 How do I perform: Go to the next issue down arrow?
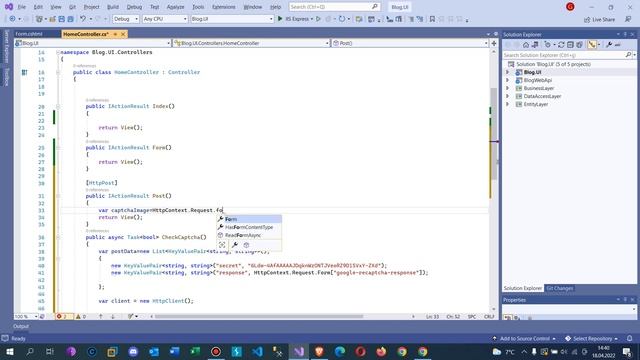[113, 316]
